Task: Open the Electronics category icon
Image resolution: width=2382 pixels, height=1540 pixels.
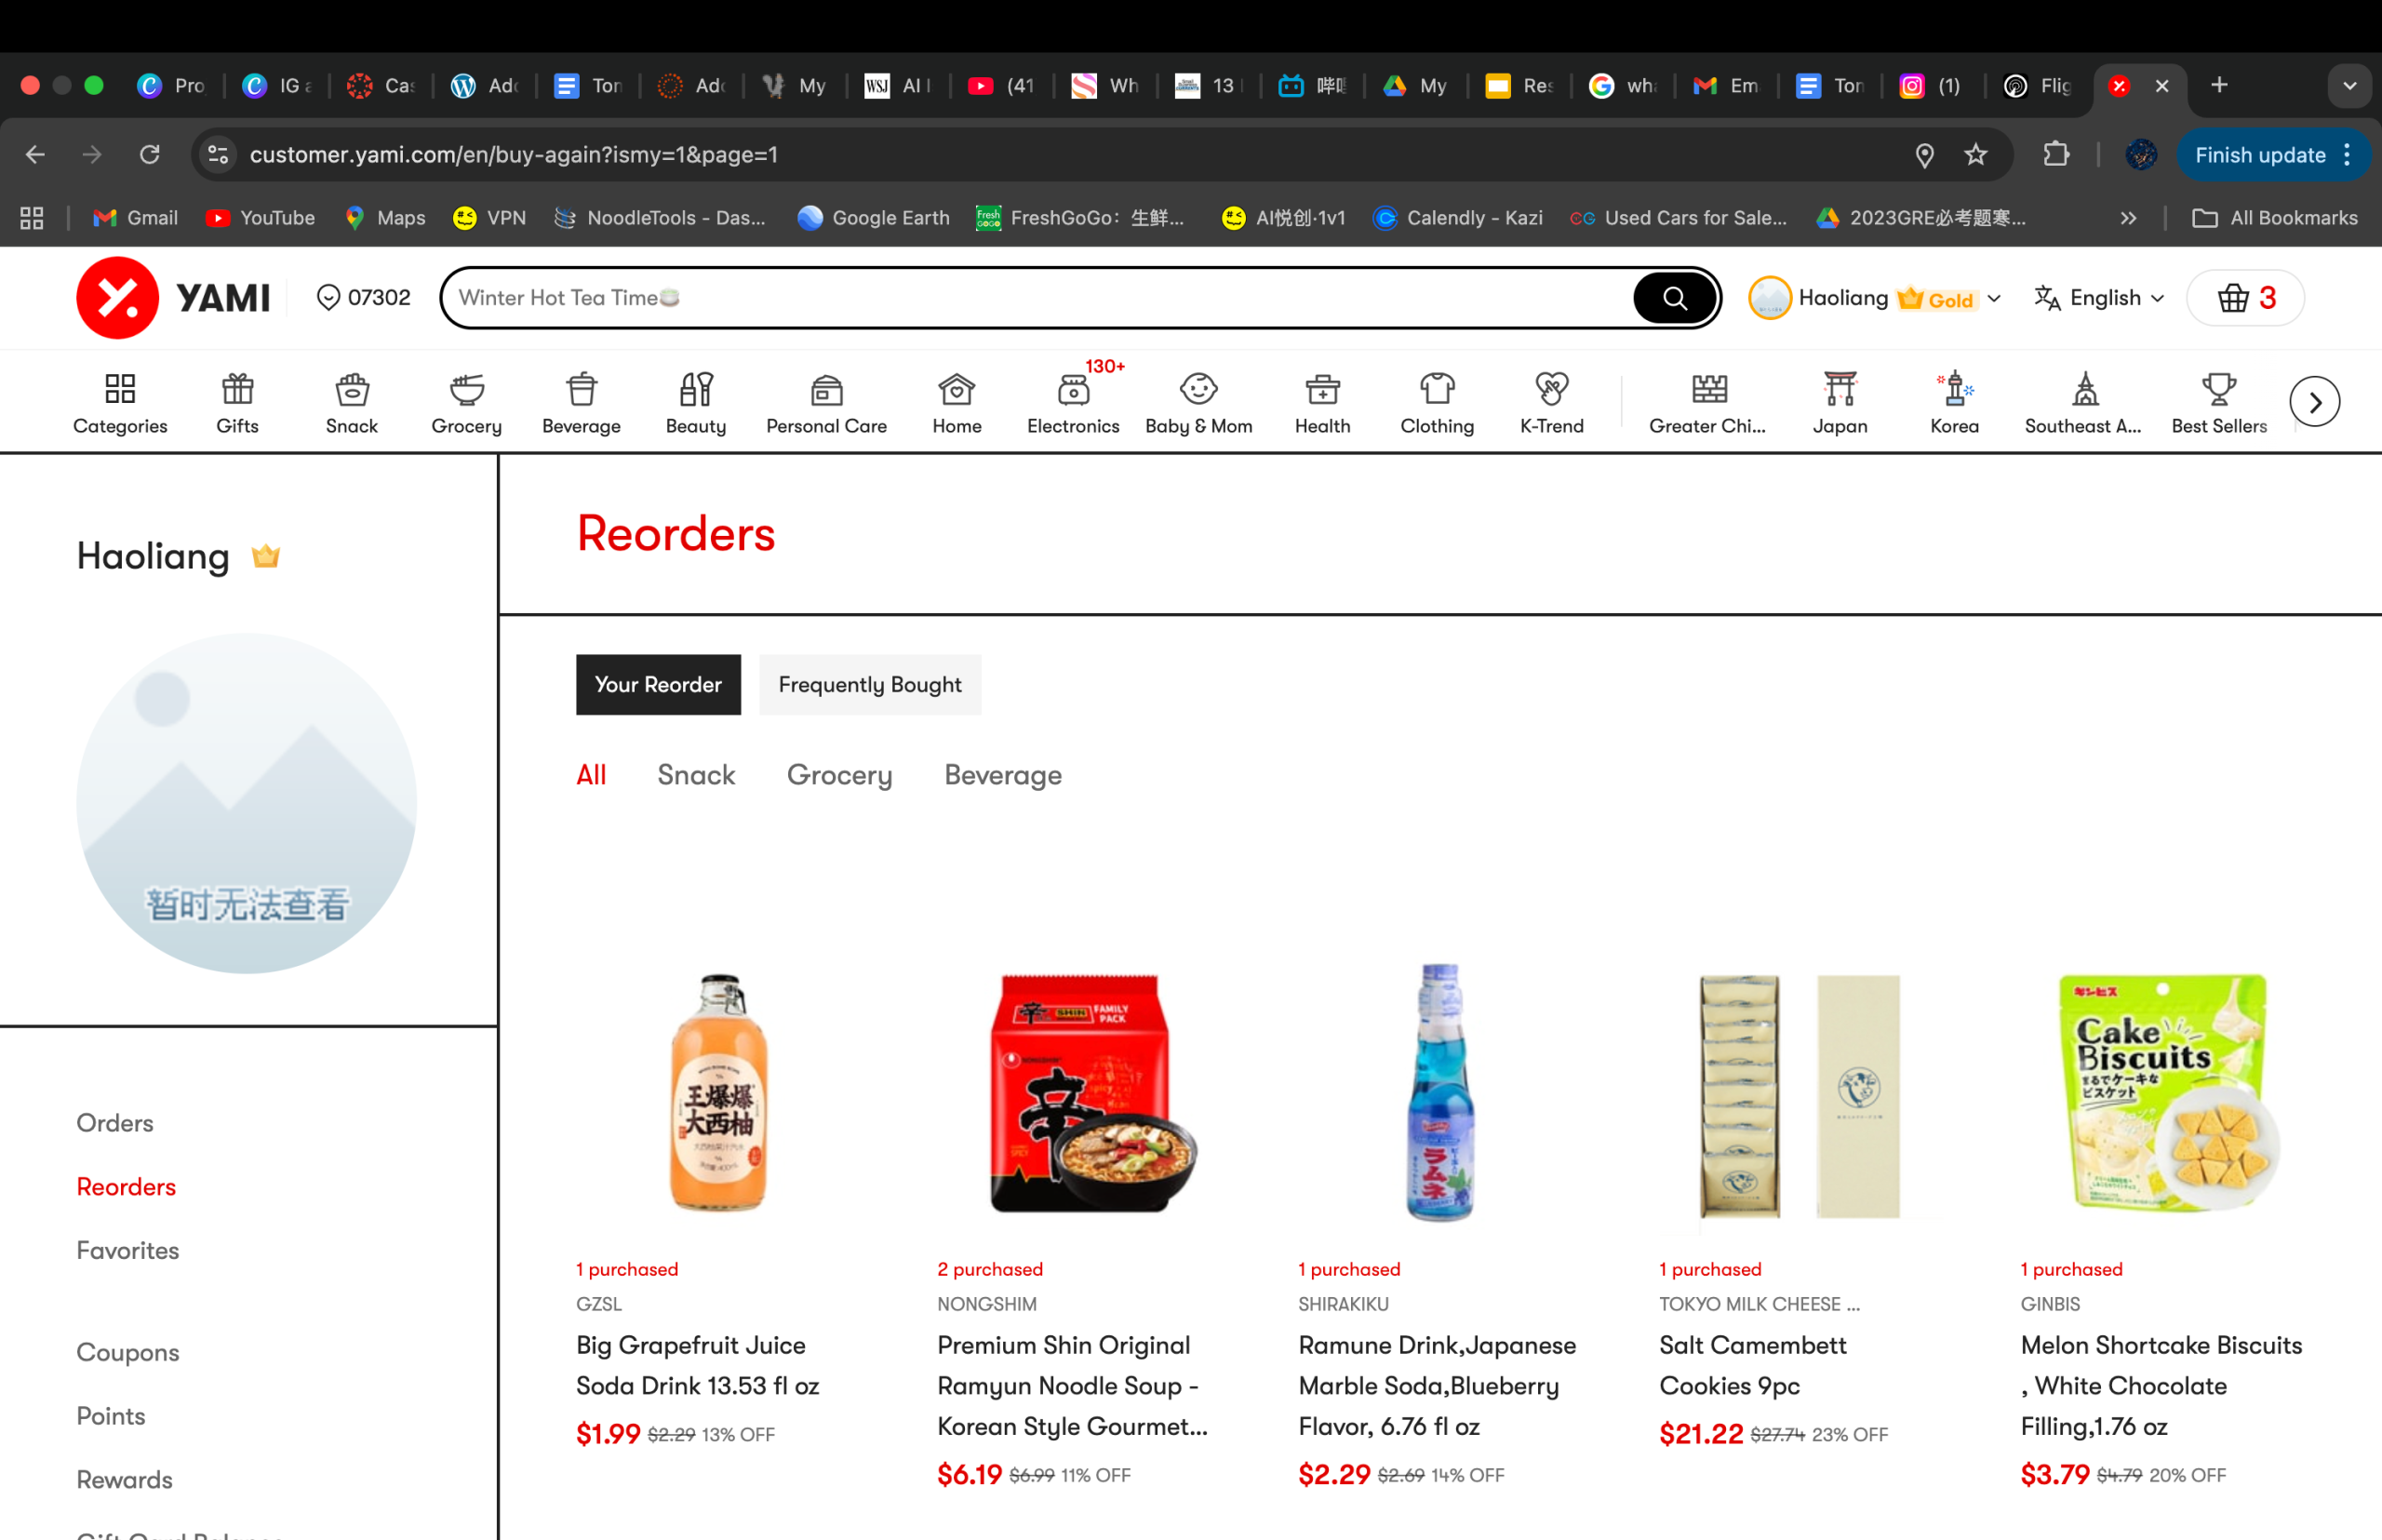Action: pyautogui.click(x=1072, y=390)
